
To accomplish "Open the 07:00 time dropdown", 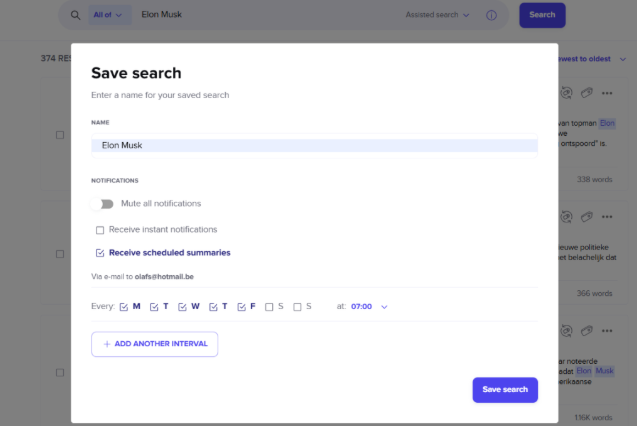I will 369,307.
